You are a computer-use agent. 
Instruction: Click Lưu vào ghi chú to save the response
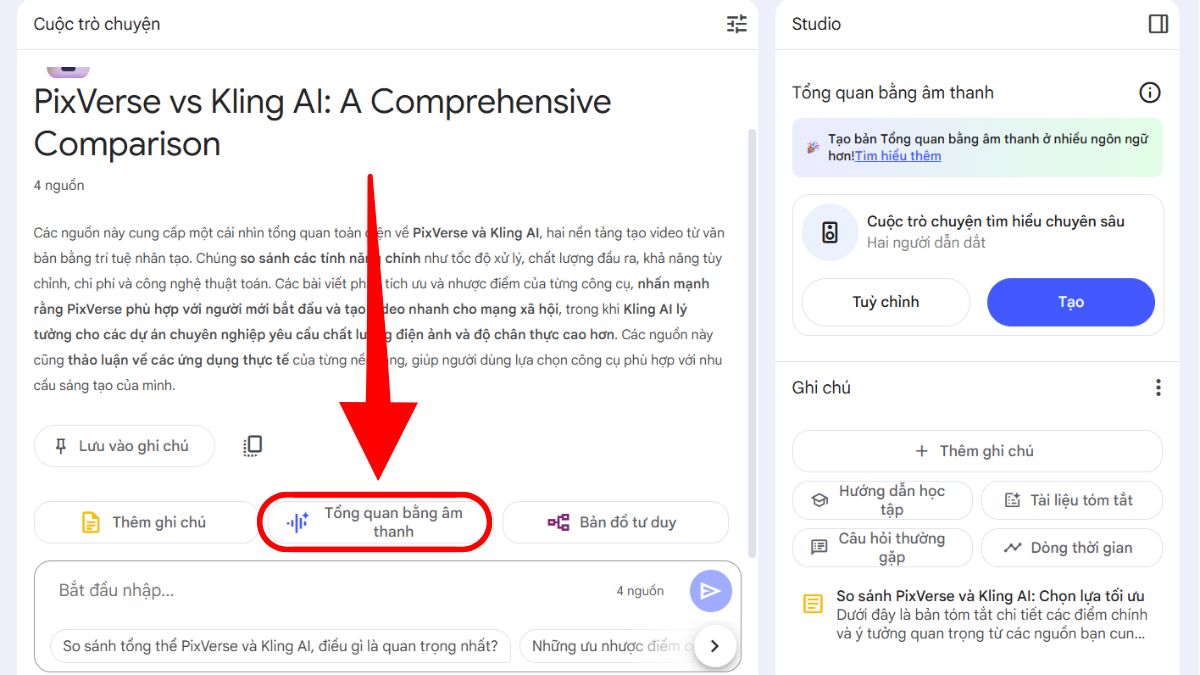tap(124, 446)
